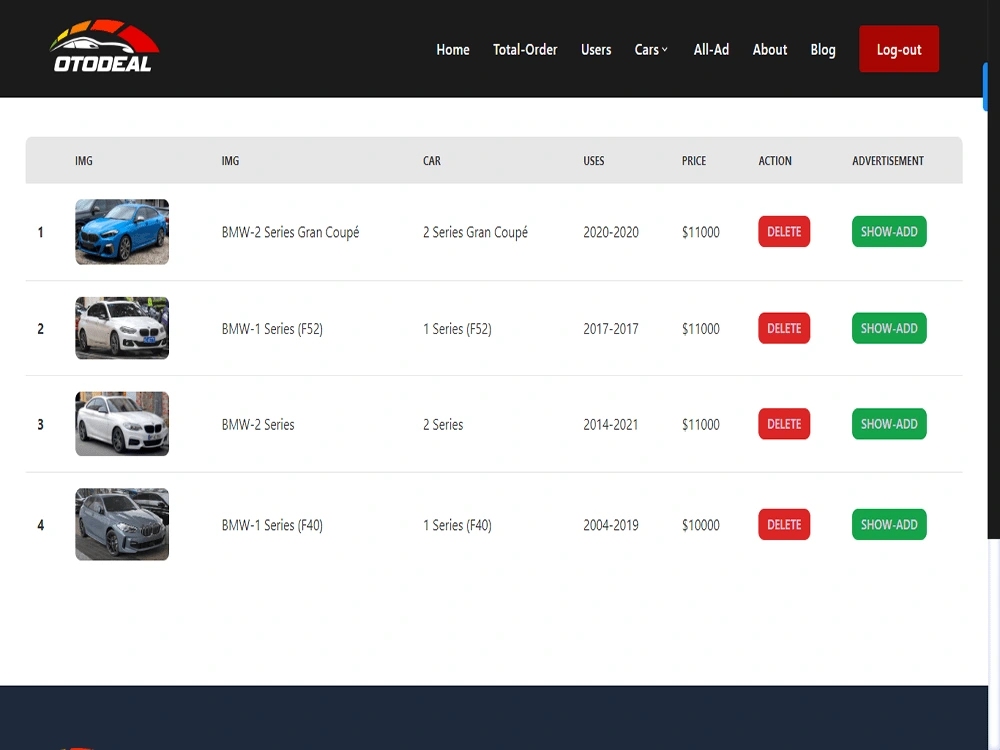
Task: Delete the BMW-1 Series (F52) listing
Action: click(x=784, y=328)
